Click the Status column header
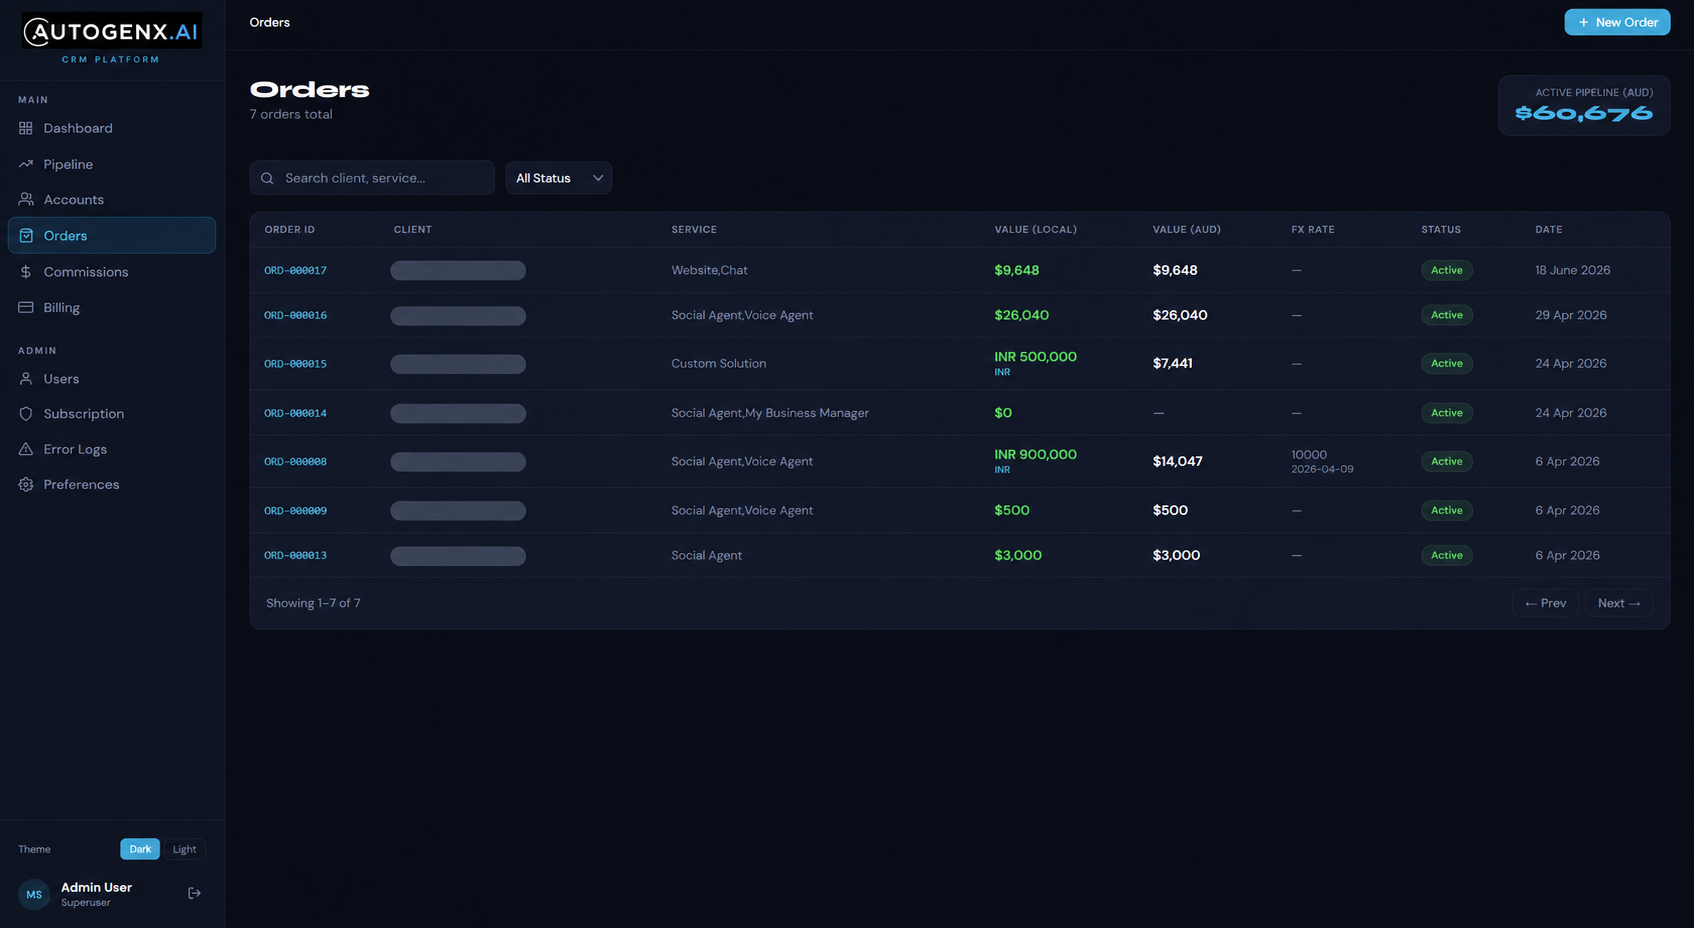This screenshot has height=928, width=1694. (x=1441, y=230)
